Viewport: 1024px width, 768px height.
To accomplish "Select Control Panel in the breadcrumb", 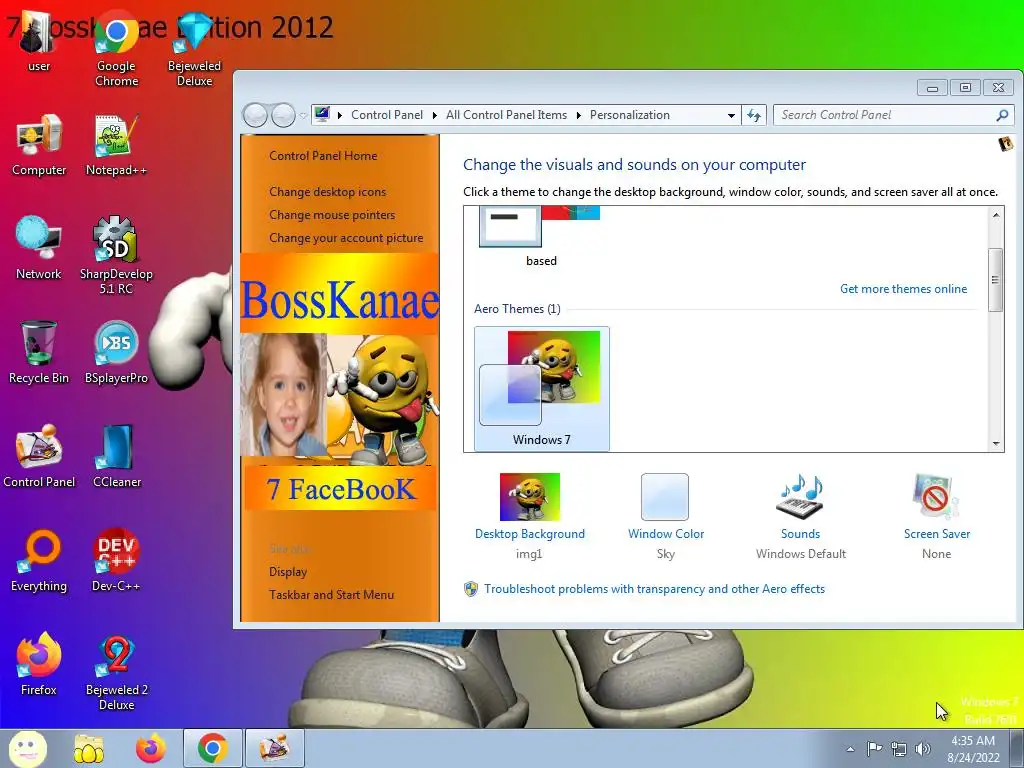I will pyautogui.click(x=387, y=115).
